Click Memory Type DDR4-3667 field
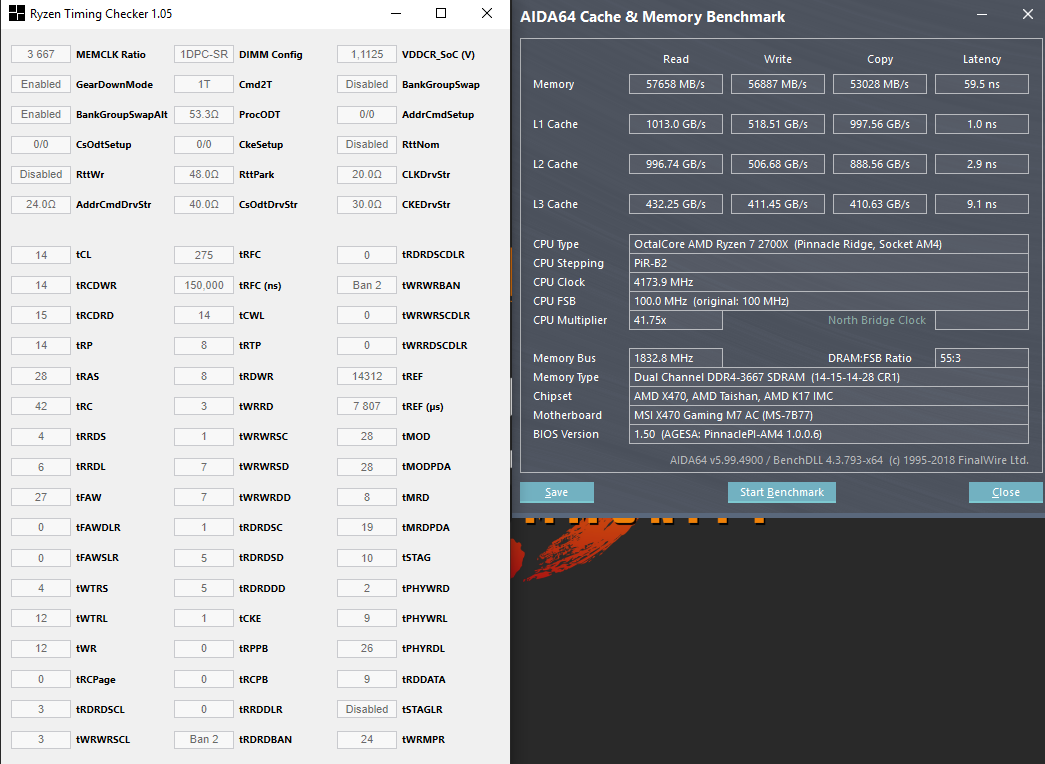Viewport: 1045px width, 764px height. [x=828, y=377]
